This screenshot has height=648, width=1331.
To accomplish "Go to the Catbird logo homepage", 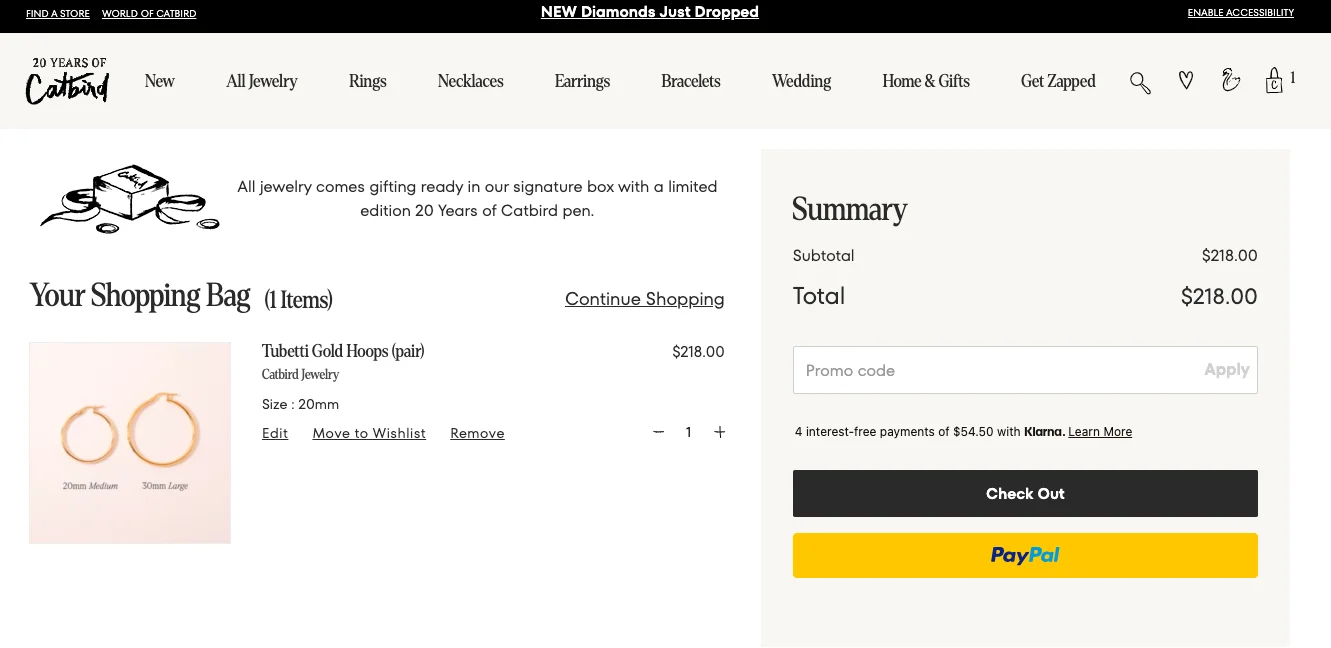I will point(67,81).
